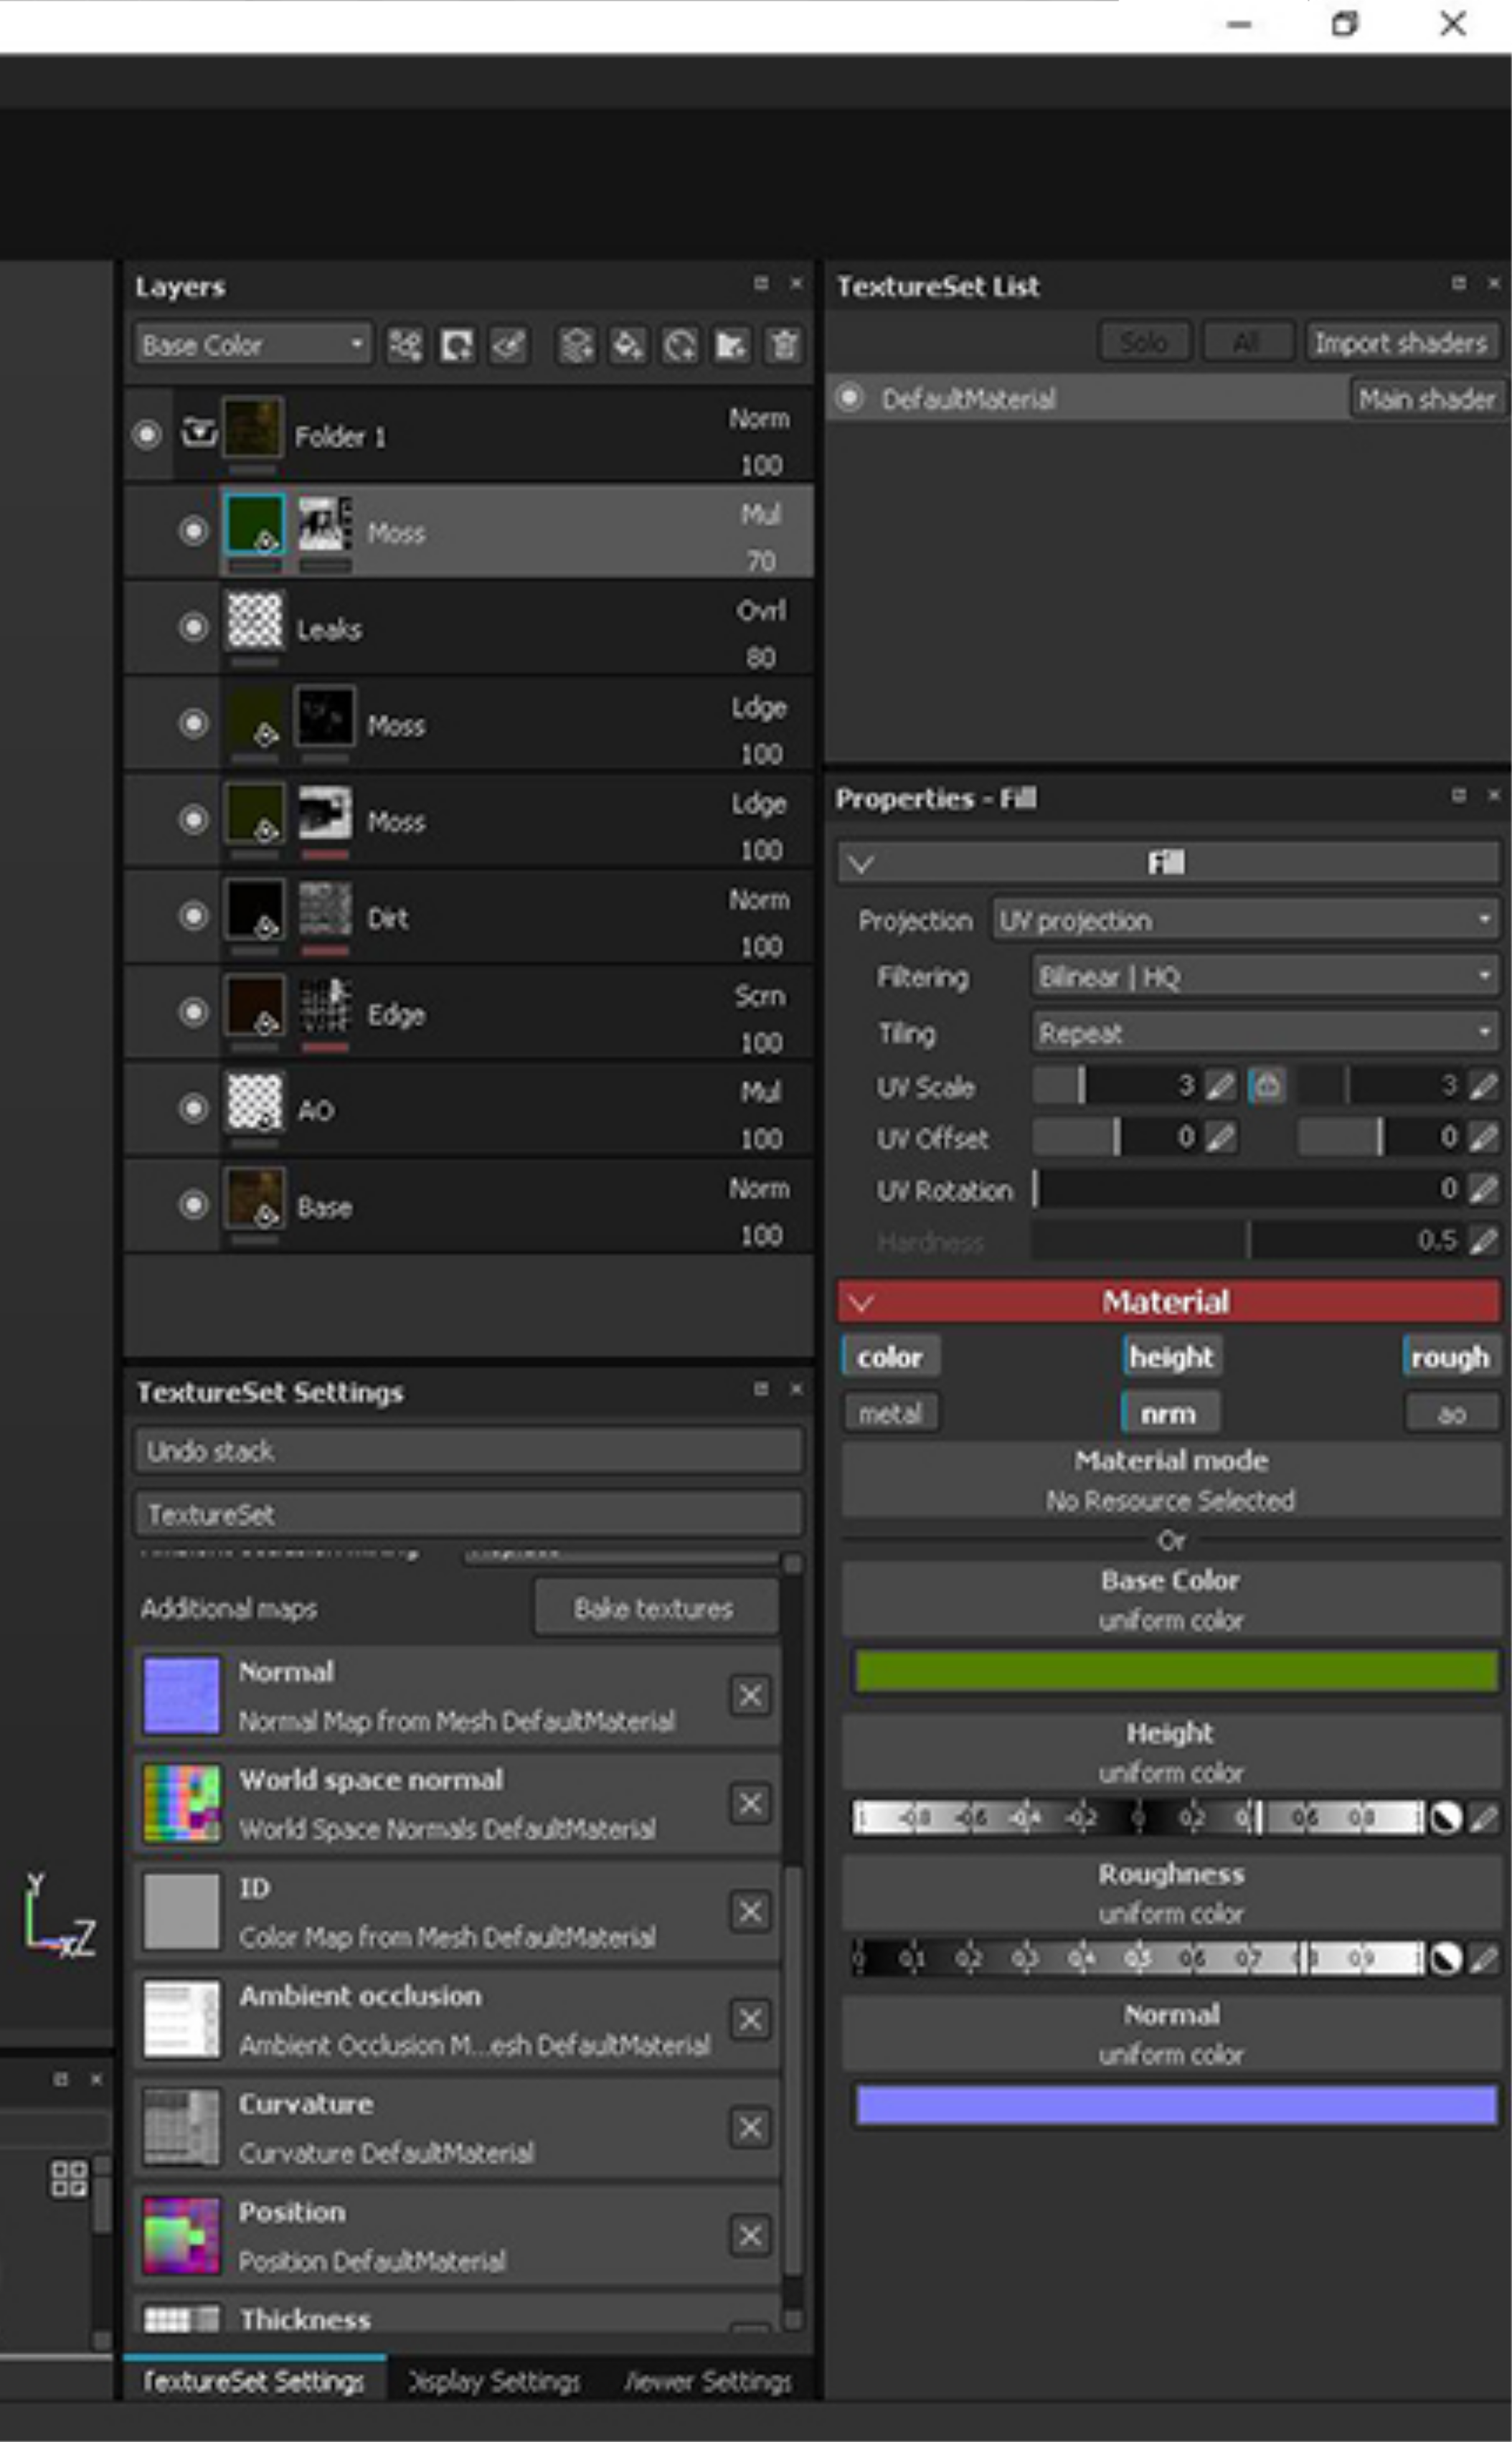Screen dimensions: 1512x2442
Task: Collapse the red Material section
Action: pyautogui.click(x=862, y=1303)
